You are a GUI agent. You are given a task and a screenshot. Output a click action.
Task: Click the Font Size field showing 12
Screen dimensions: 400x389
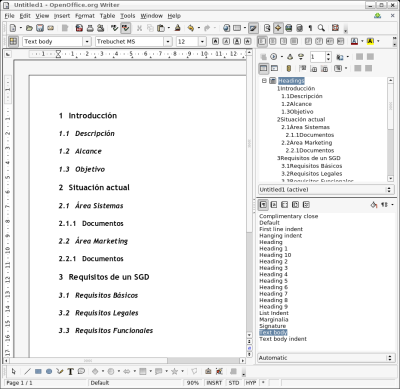(187, 42)
